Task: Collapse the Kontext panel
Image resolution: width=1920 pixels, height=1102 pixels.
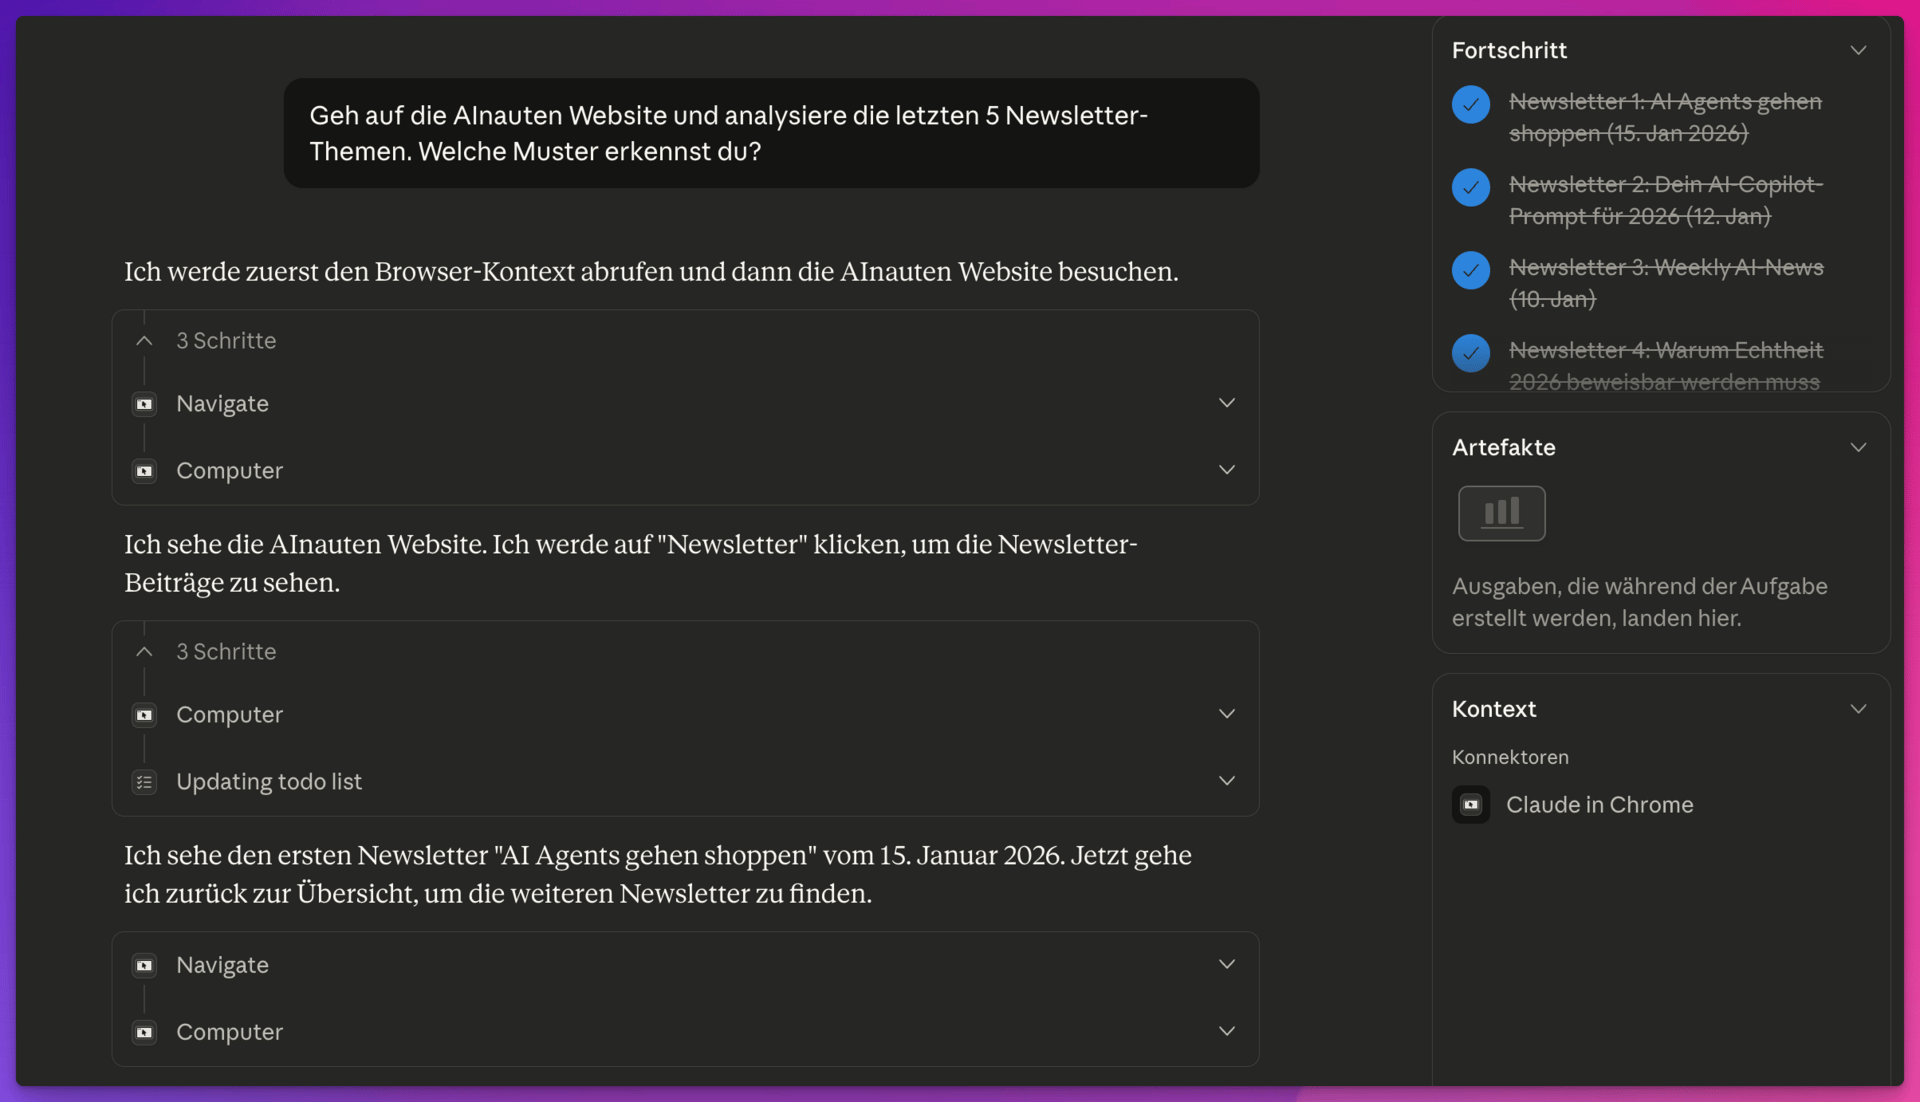Action: pos(1858,709)
